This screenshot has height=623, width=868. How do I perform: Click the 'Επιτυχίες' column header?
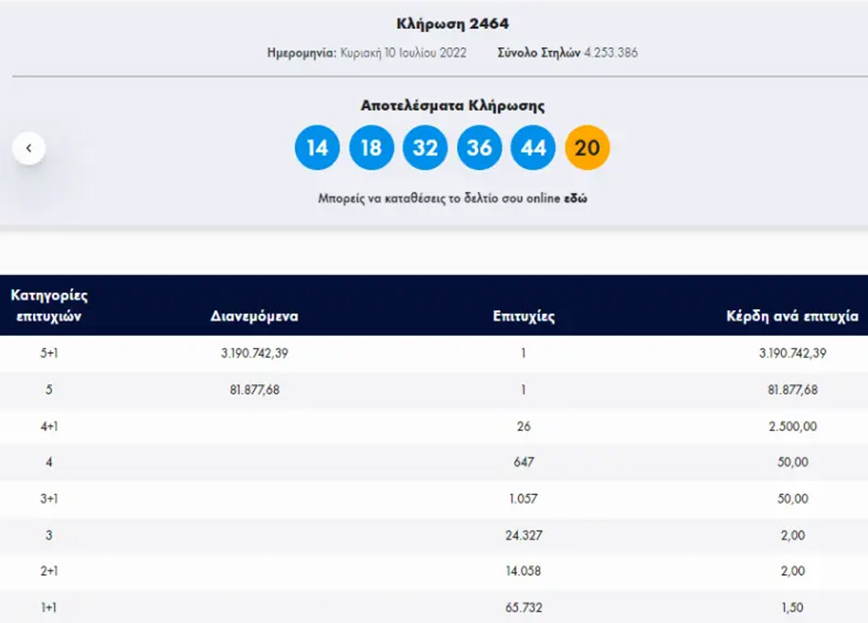click(523, 316)
